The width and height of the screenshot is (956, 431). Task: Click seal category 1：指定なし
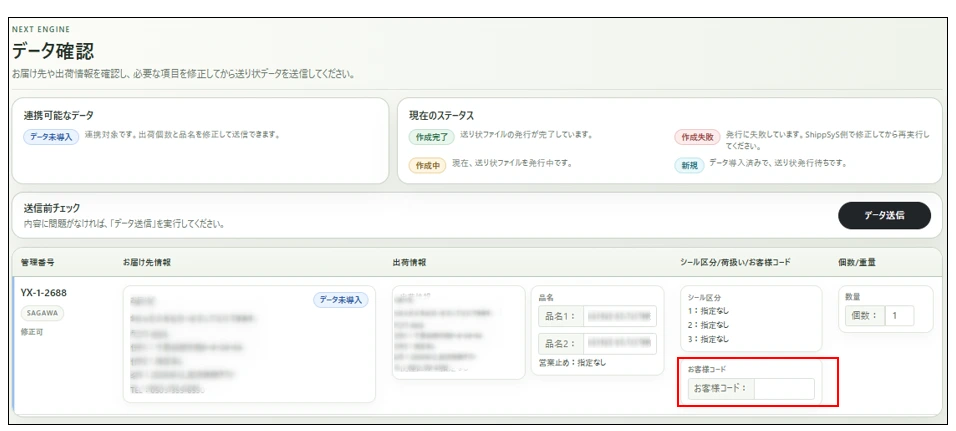[x=708, y=311]
